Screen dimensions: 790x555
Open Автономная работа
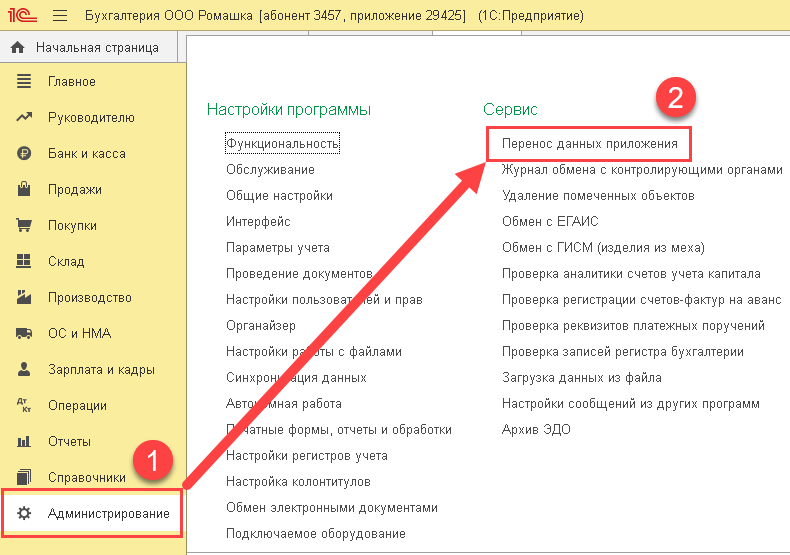click(x=284, y=404)
